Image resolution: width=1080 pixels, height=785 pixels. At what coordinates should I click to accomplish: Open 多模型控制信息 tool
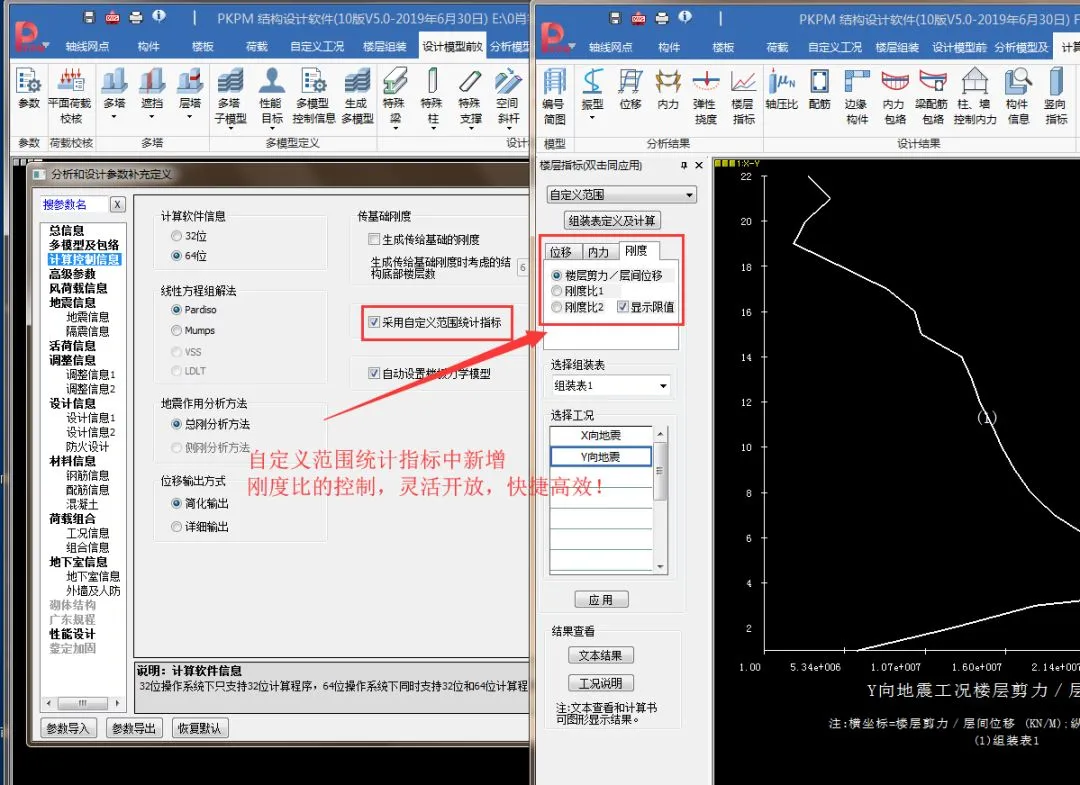click(313, 95)
